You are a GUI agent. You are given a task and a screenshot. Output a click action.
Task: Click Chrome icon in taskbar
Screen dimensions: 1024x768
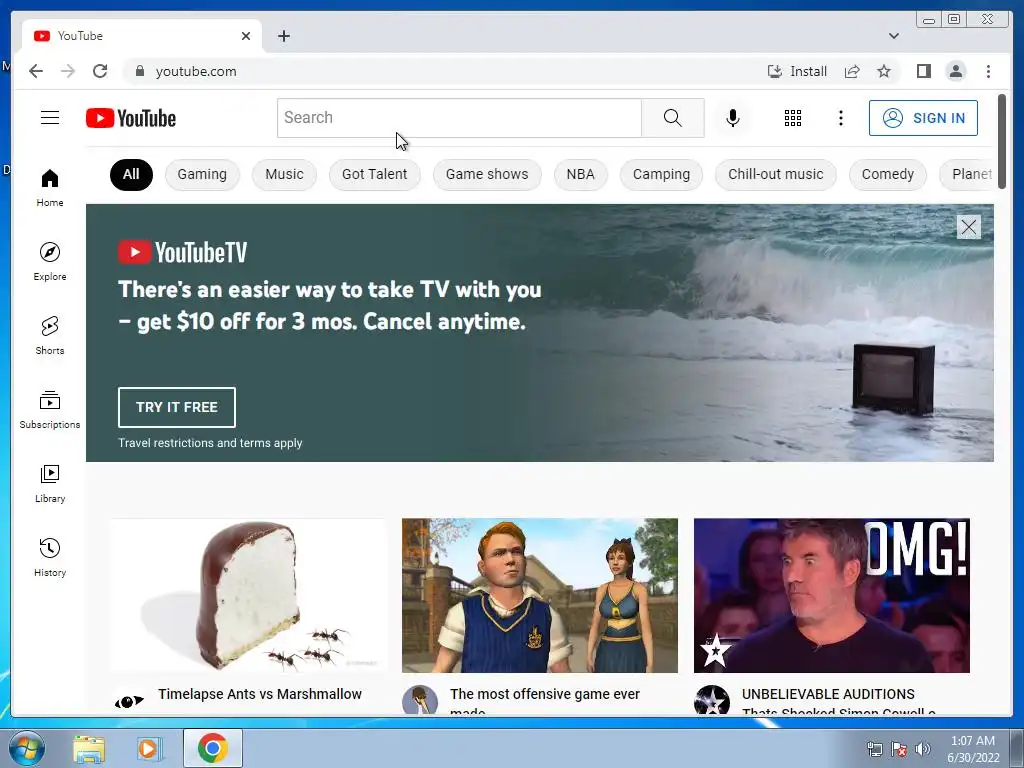212,748
